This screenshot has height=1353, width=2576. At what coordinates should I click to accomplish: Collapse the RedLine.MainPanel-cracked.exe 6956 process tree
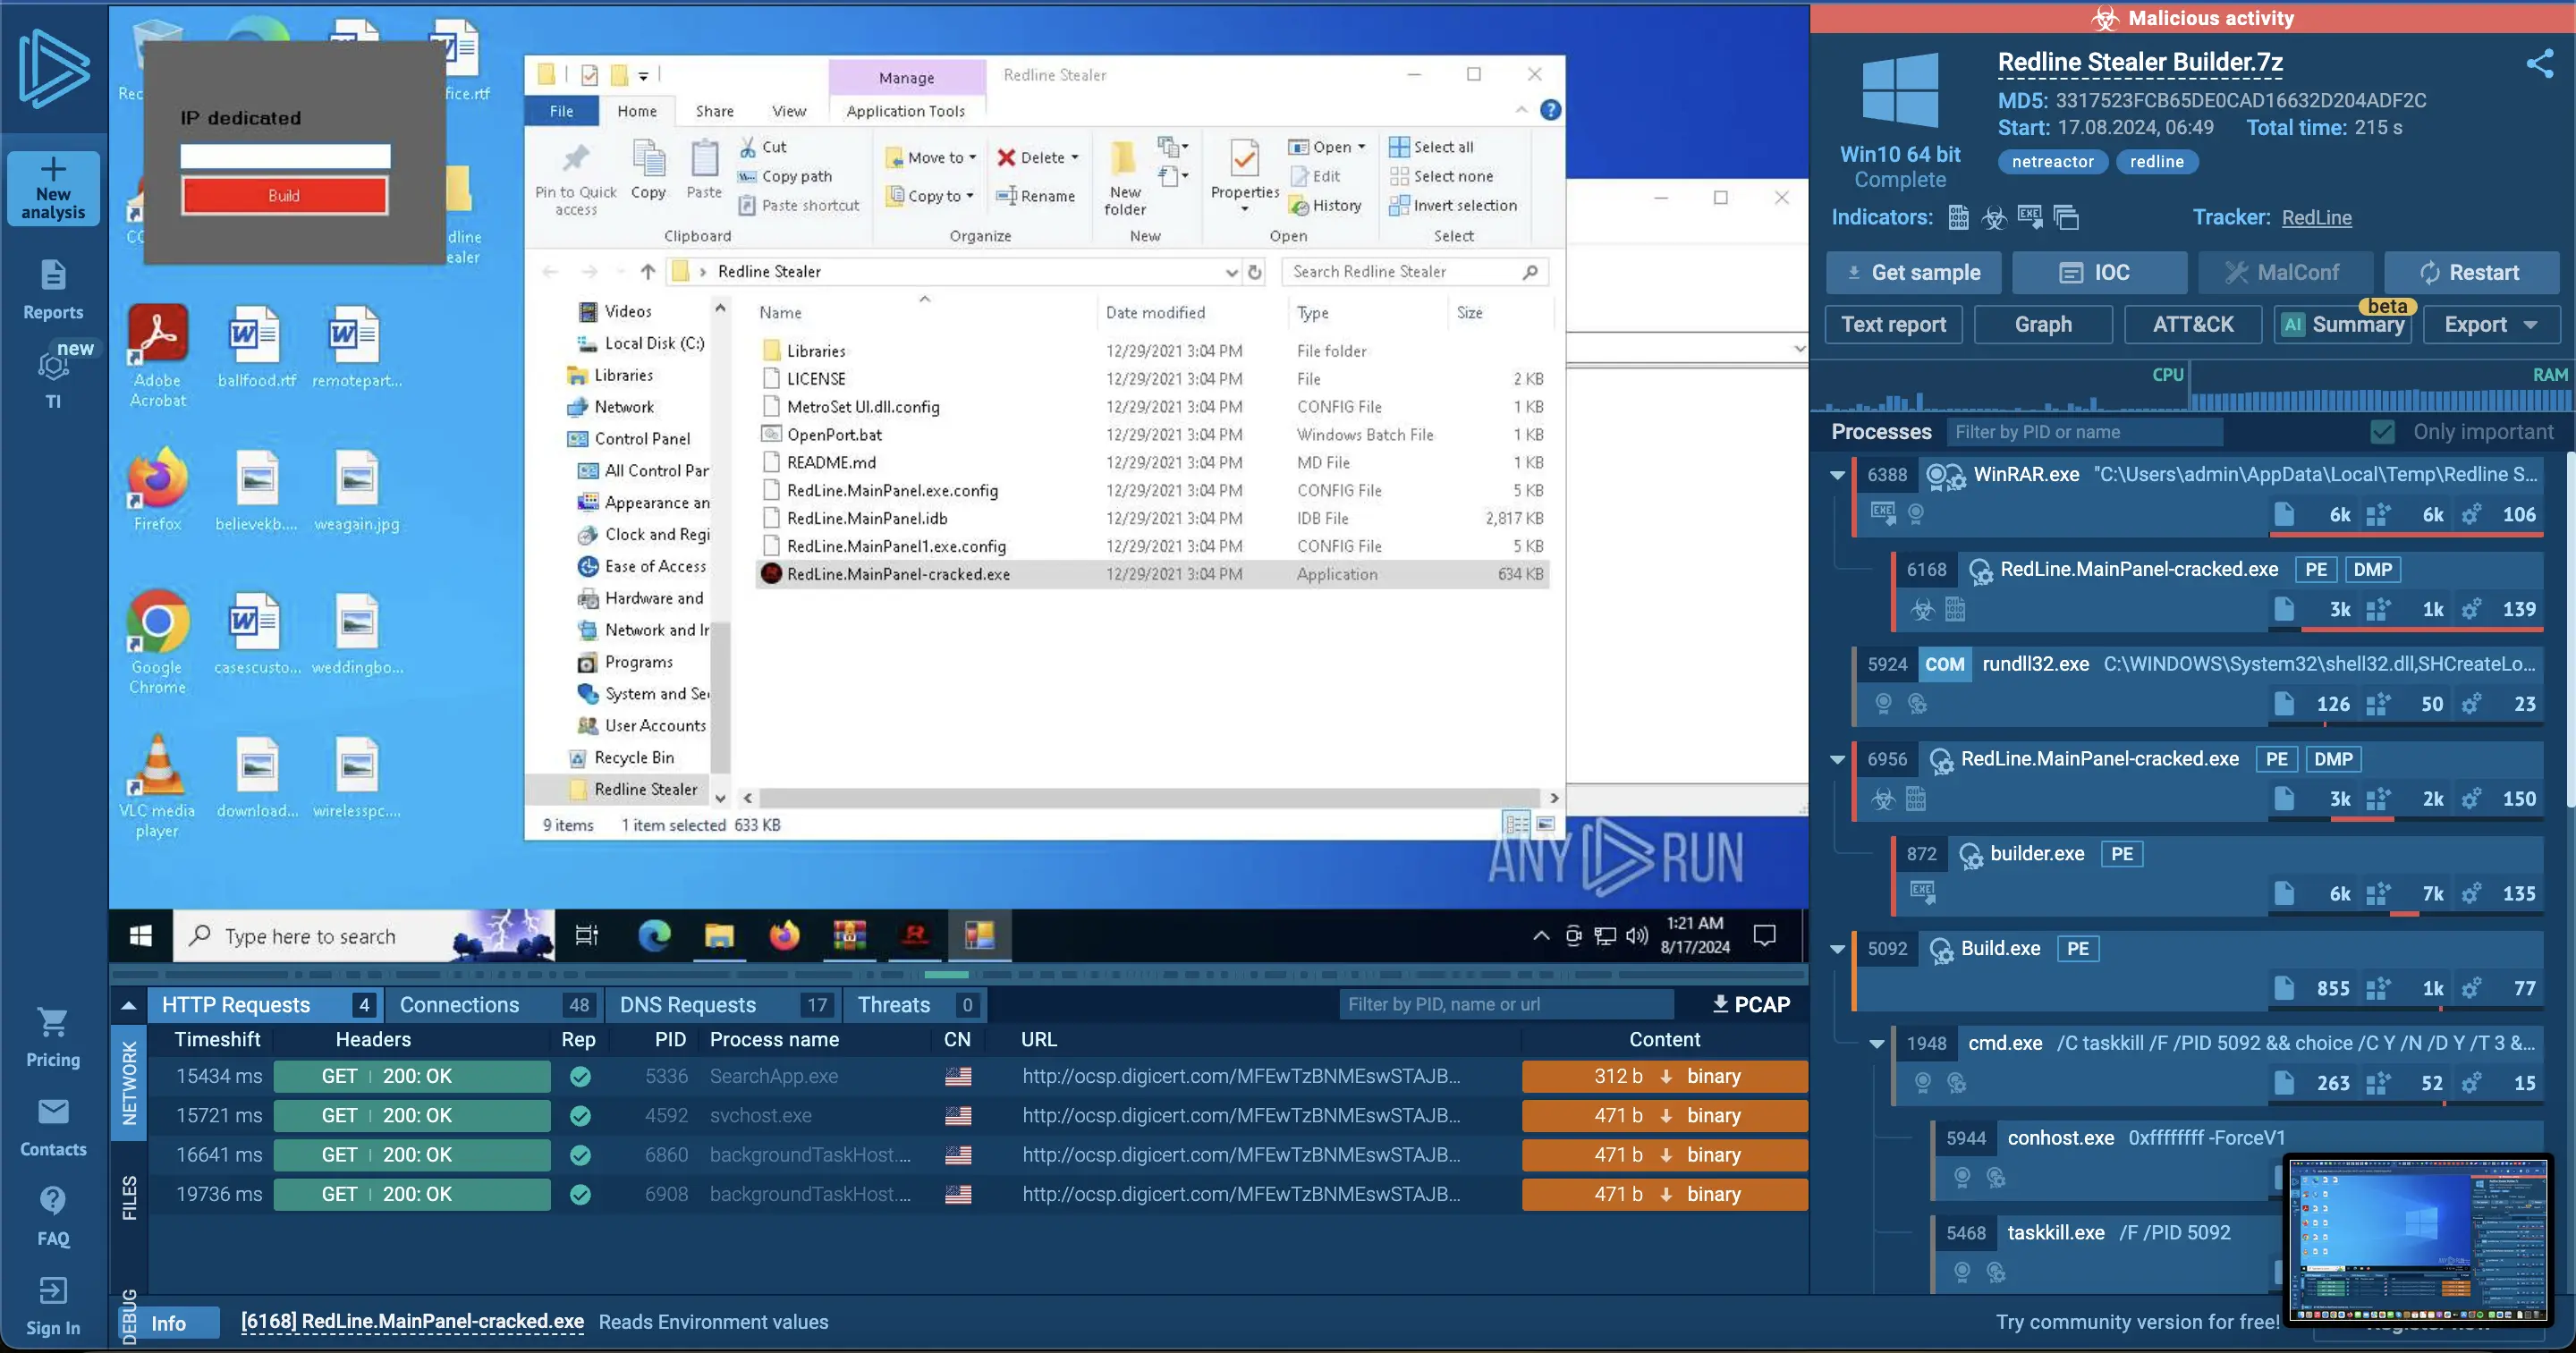(1837, 759)
